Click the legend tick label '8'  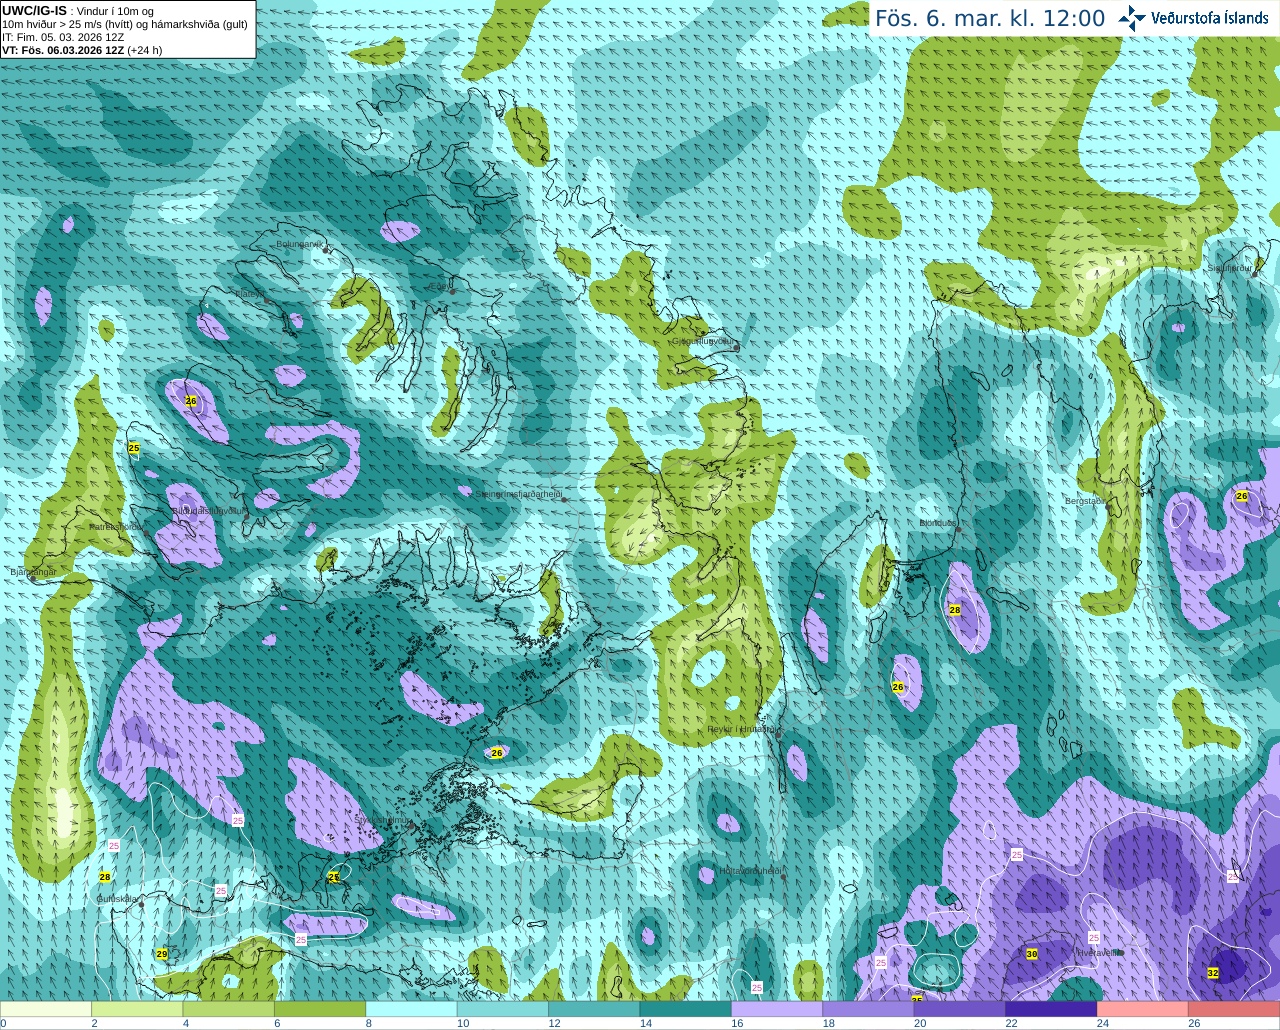pos(369,1023)
